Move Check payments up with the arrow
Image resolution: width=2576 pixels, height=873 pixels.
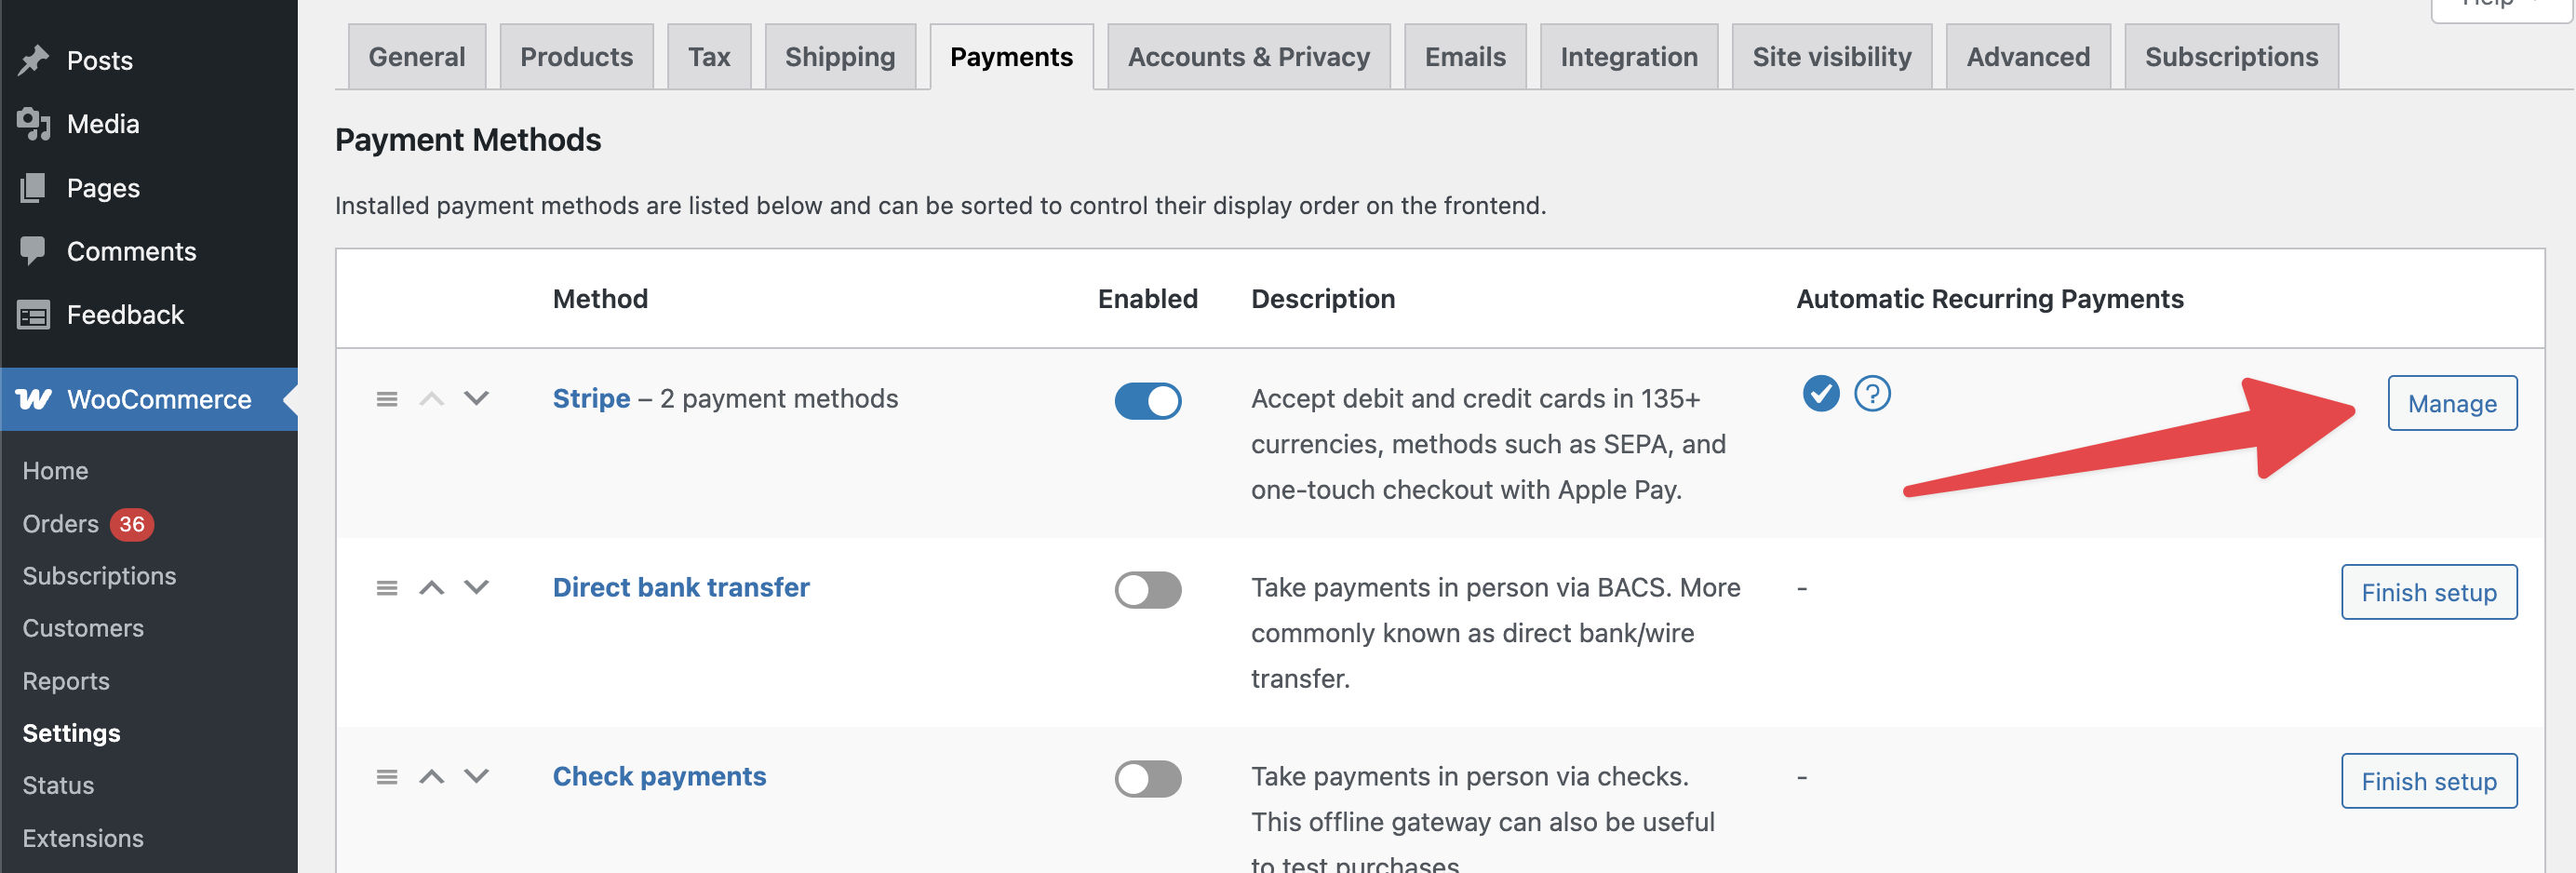point(432,776)
